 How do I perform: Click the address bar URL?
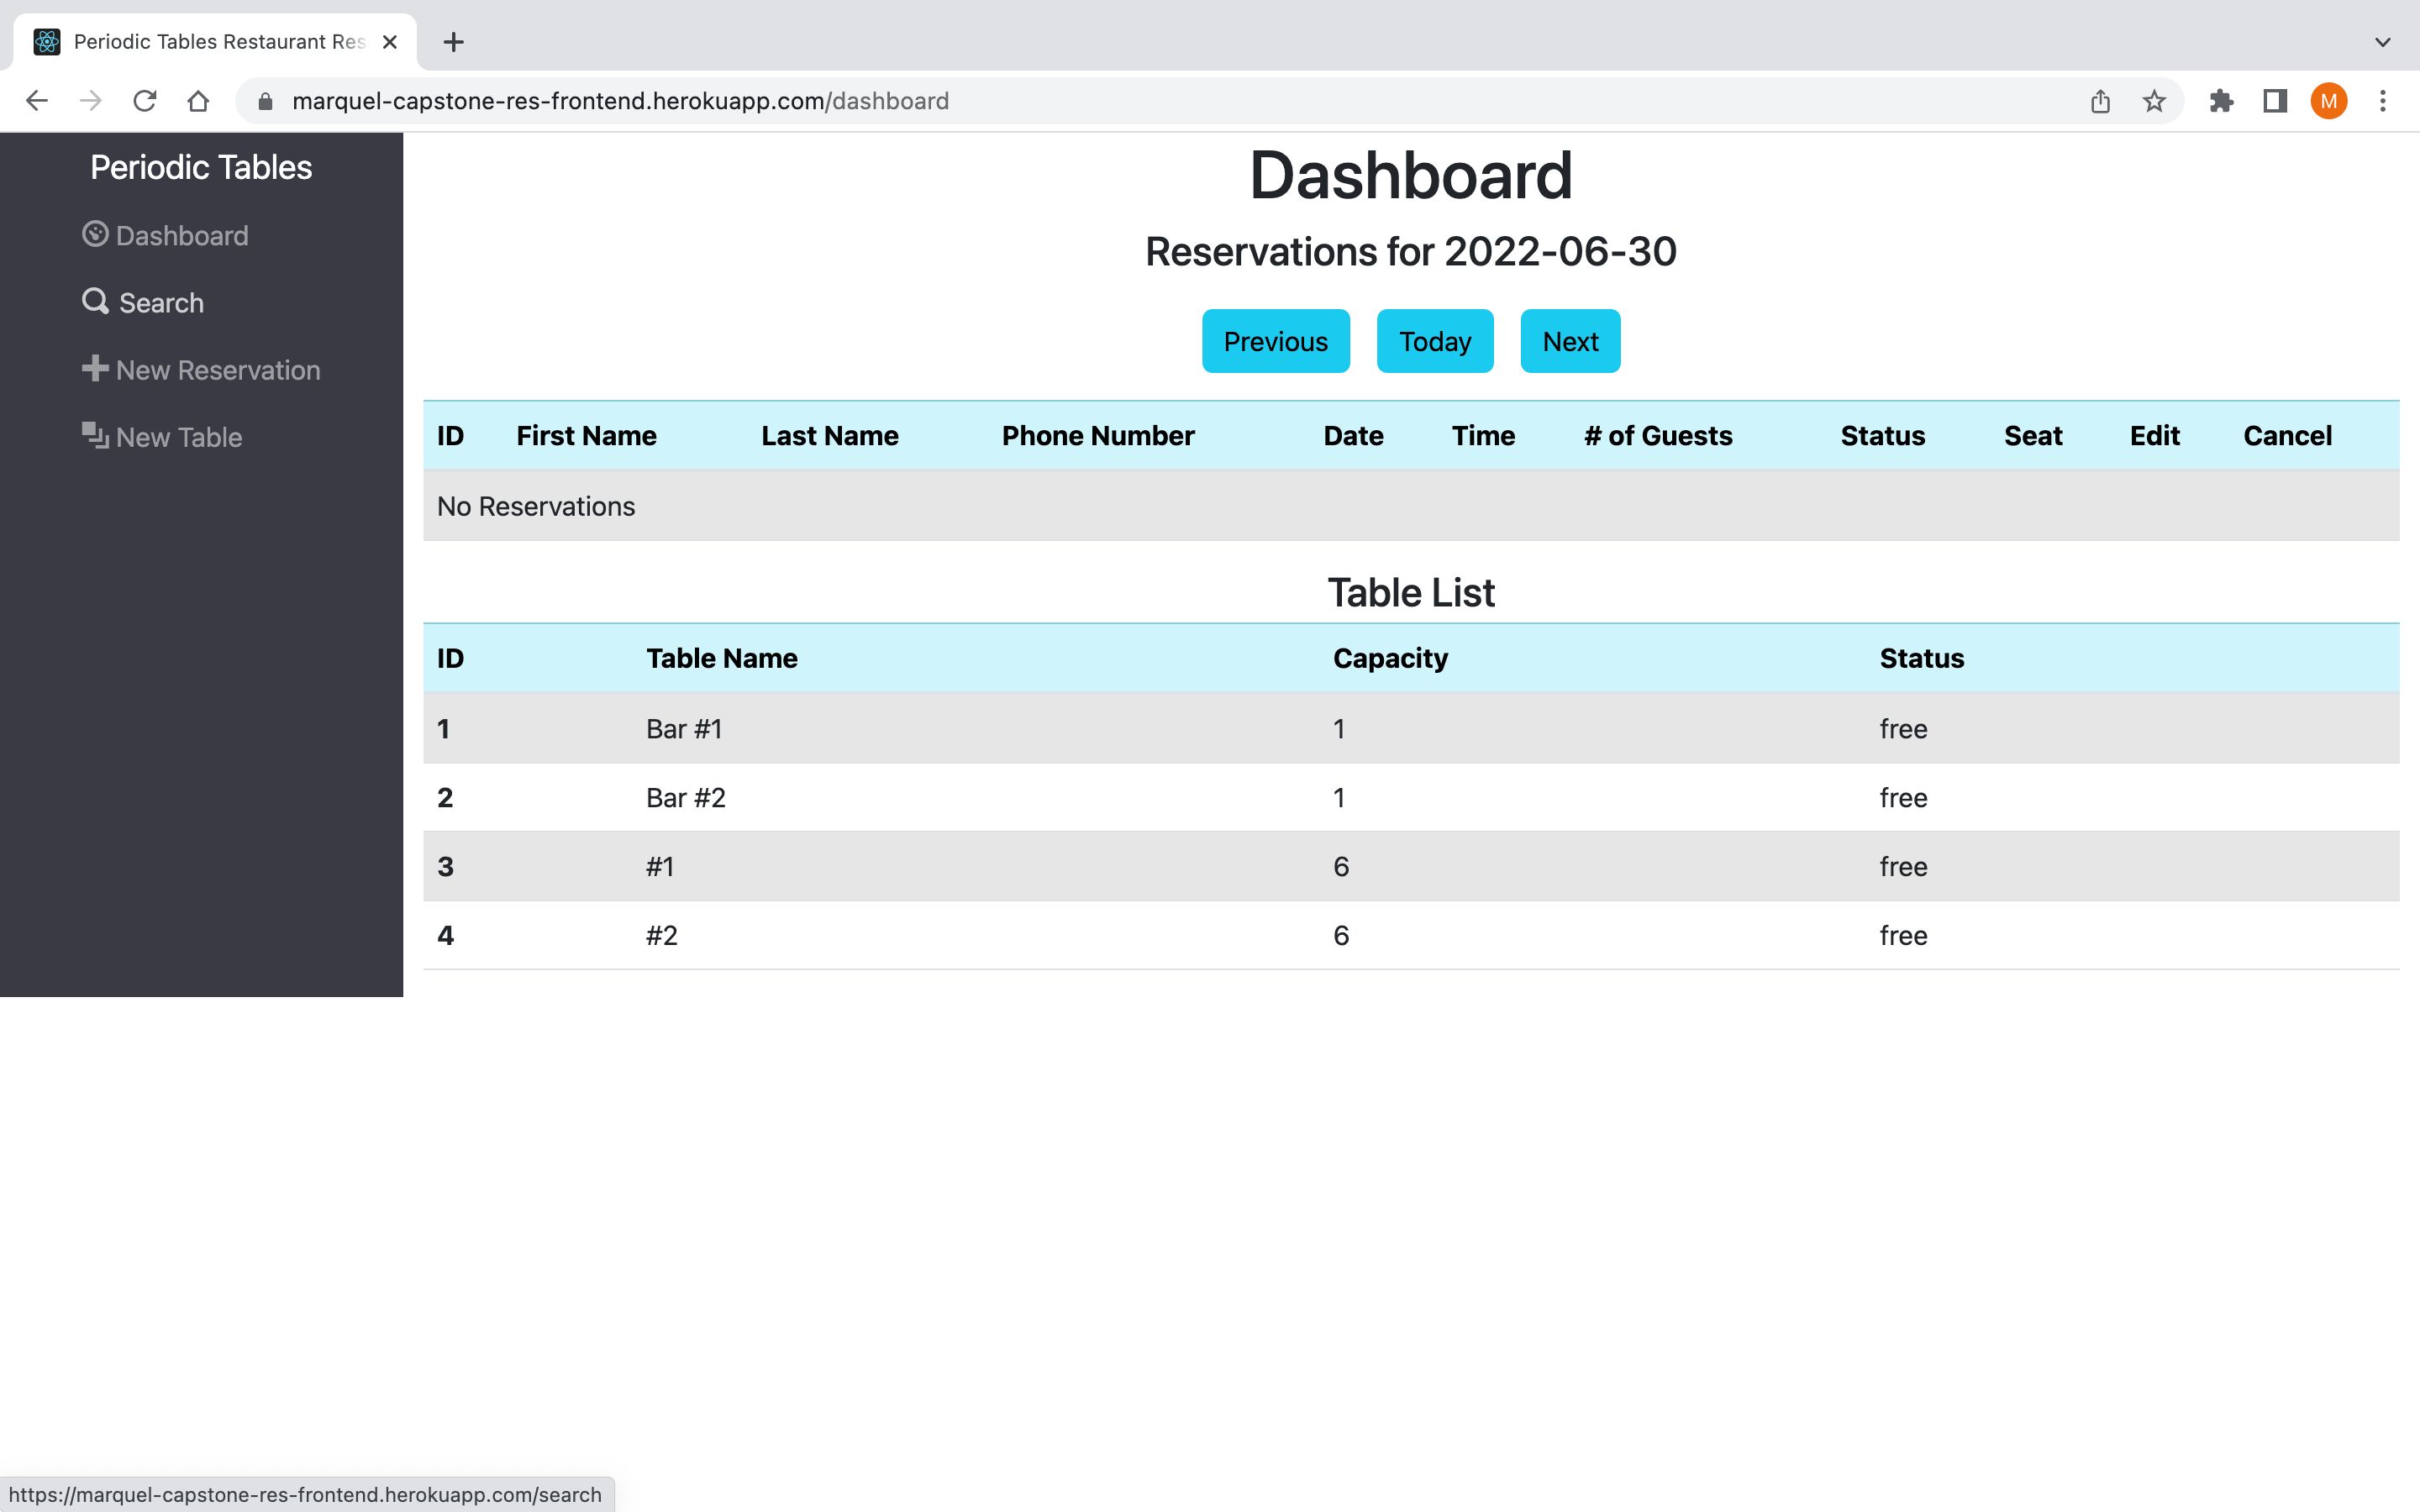pyautogui.click(x=620, y=101)
